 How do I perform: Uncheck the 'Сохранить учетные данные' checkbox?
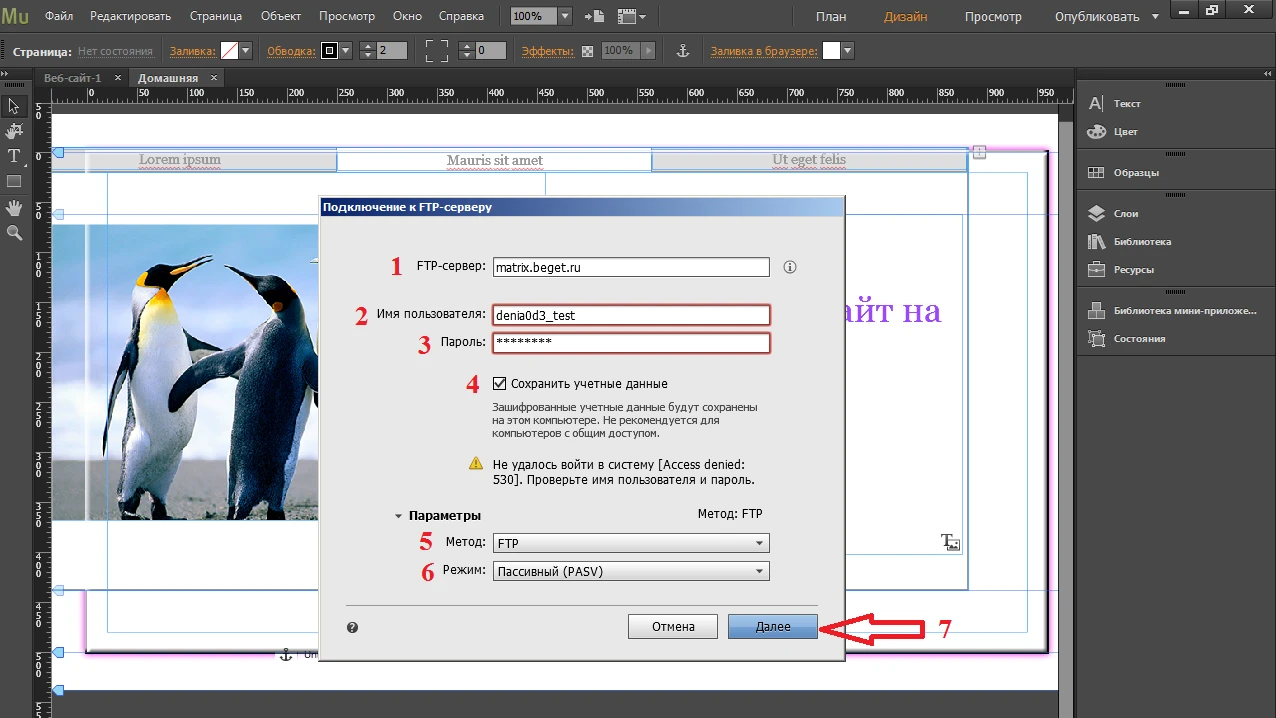500,383
